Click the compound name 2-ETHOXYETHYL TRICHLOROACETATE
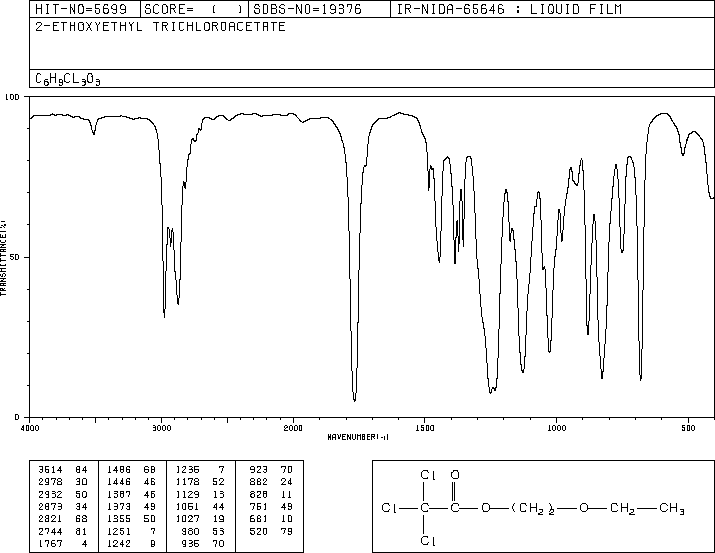 point(160,27)
